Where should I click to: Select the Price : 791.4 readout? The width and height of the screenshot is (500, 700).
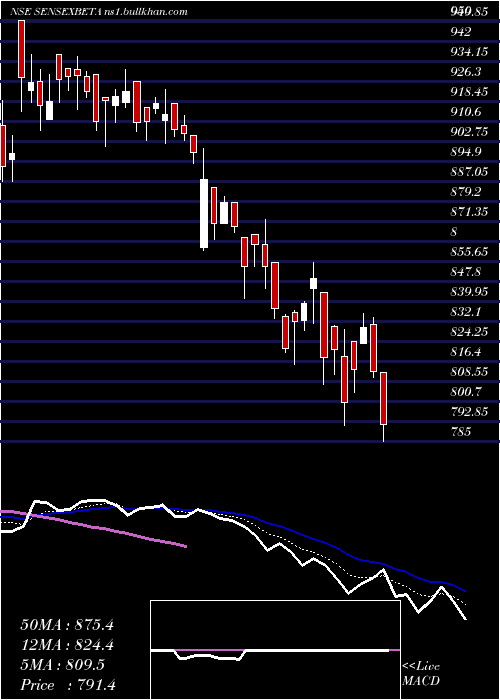coord(68,685)
